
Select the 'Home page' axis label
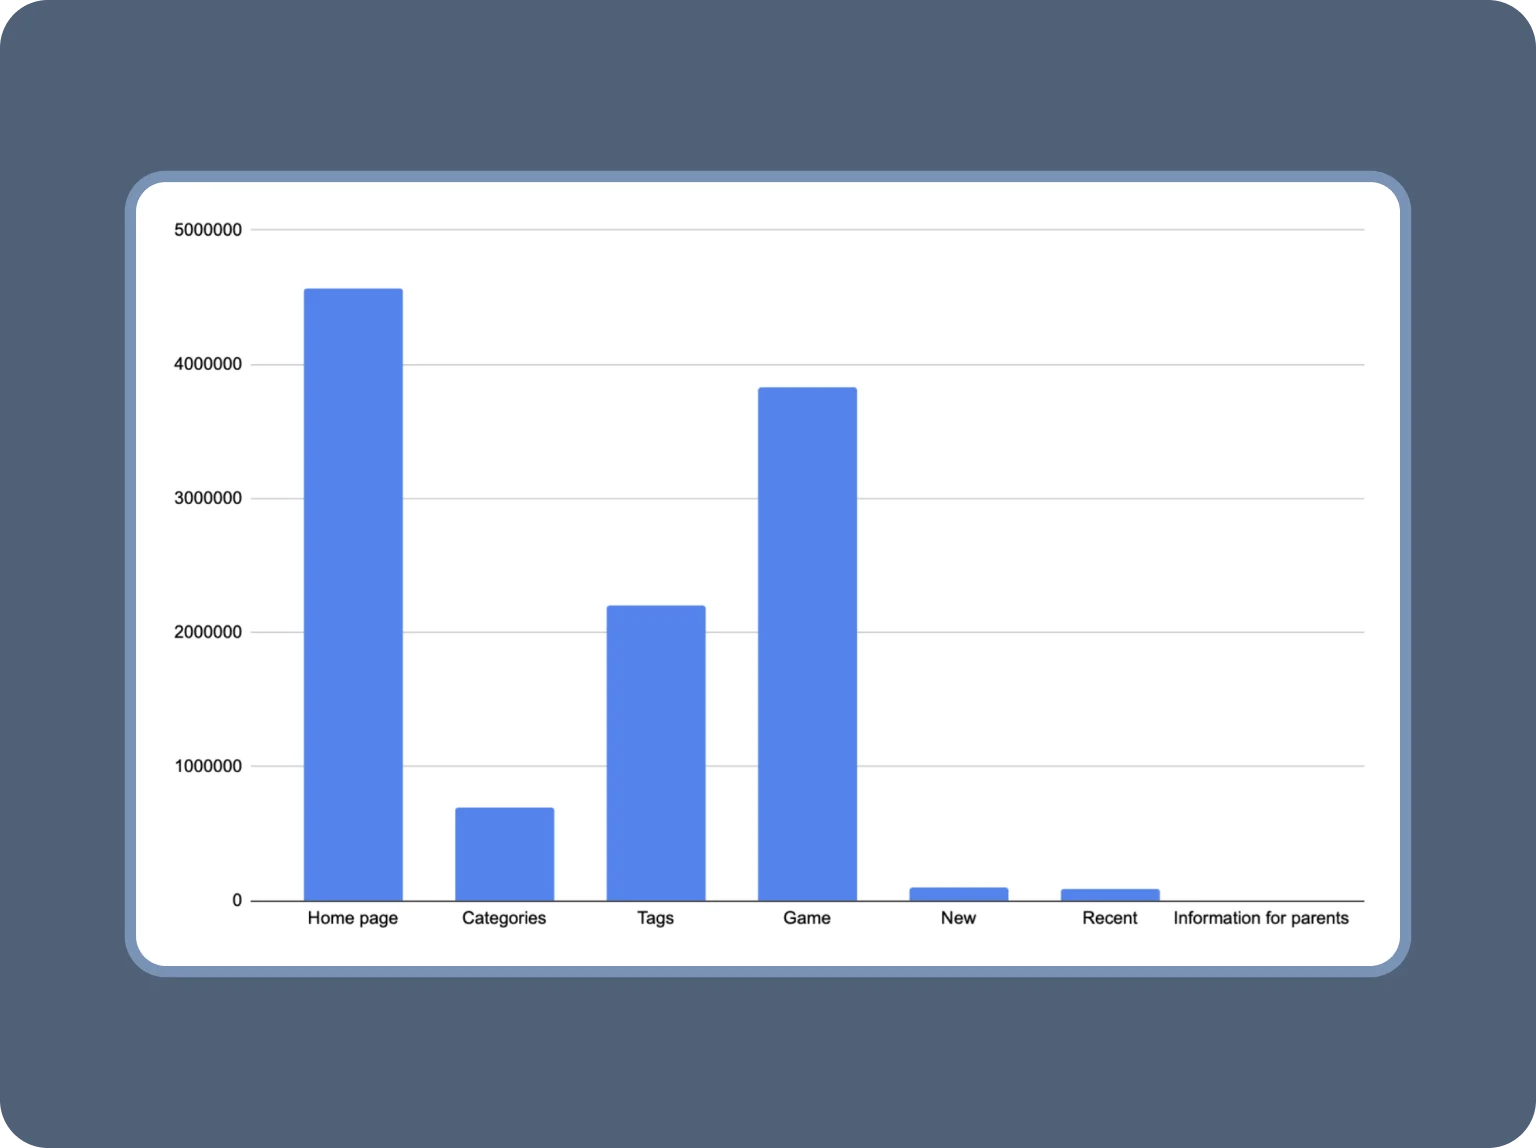(x=353, y=918)
